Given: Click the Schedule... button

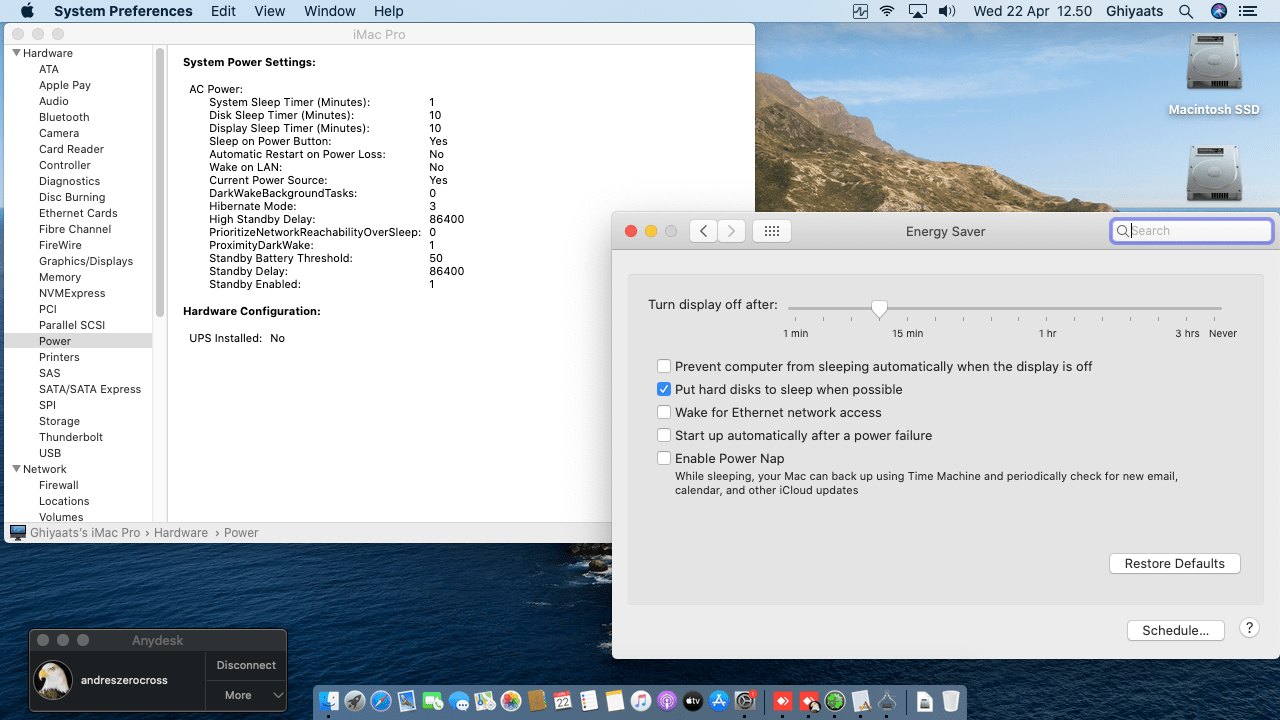Looking at the screenshot, I should click(1175, 631).
